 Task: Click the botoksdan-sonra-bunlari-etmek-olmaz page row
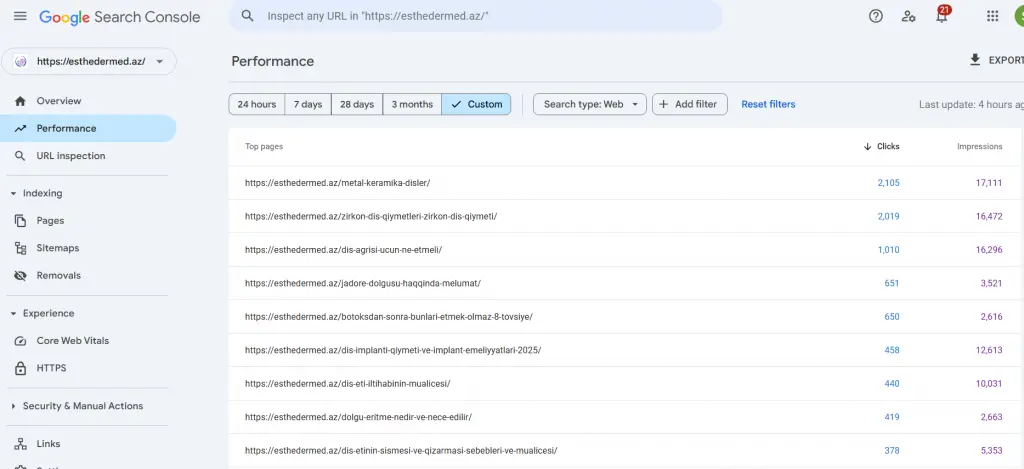(x=626, y=317)
